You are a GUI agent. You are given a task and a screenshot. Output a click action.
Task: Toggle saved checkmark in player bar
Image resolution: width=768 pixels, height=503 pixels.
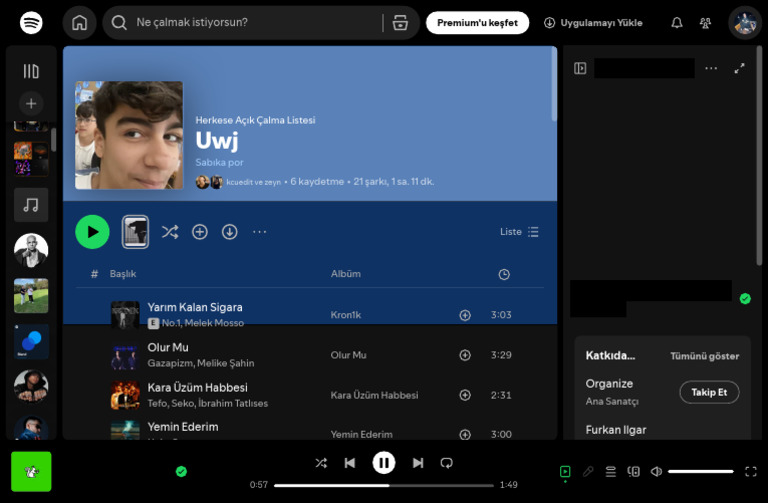click(181, 472)
